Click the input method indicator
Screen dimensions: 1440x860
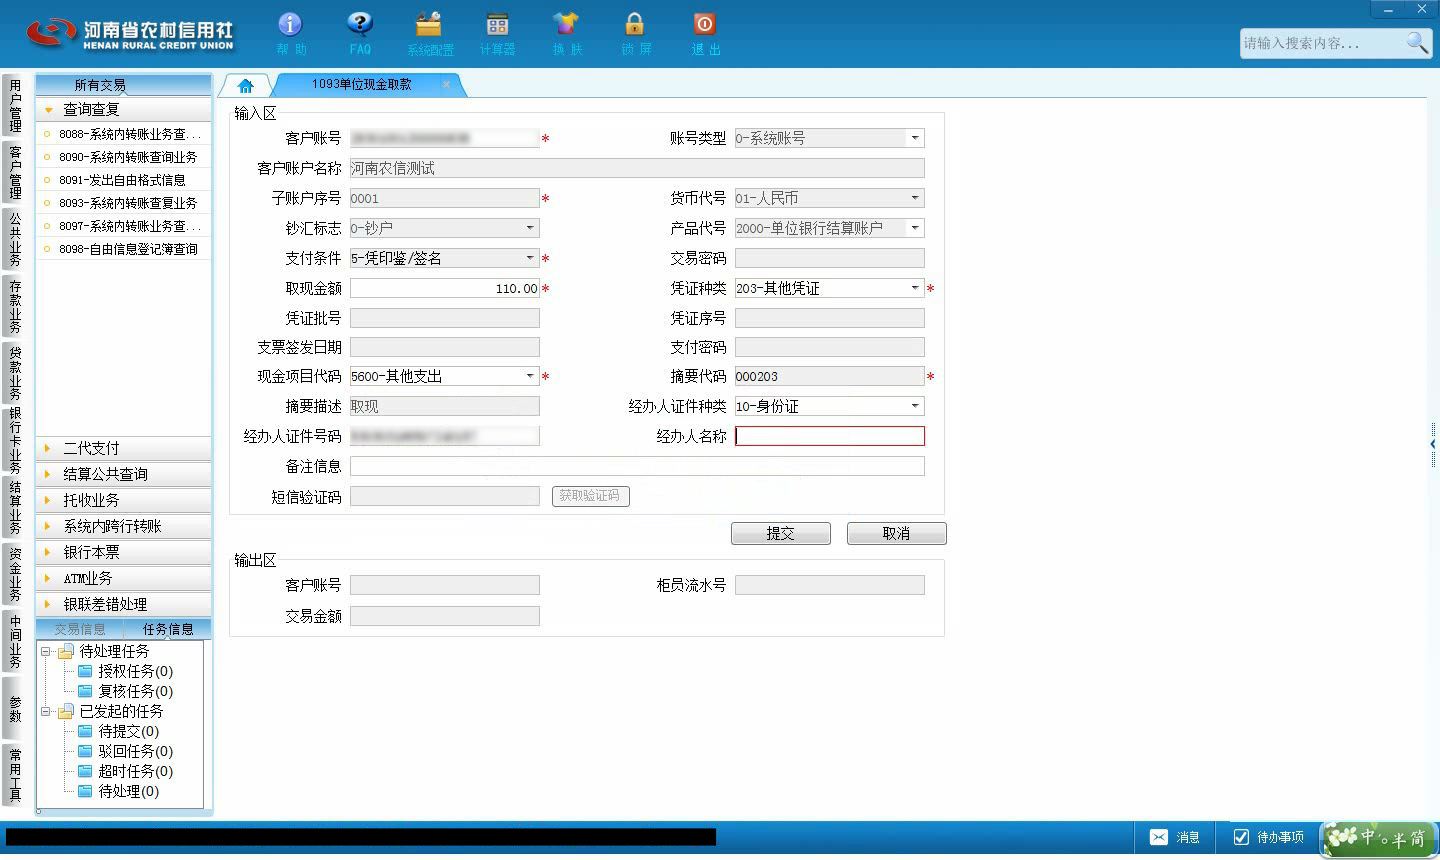1379,838
